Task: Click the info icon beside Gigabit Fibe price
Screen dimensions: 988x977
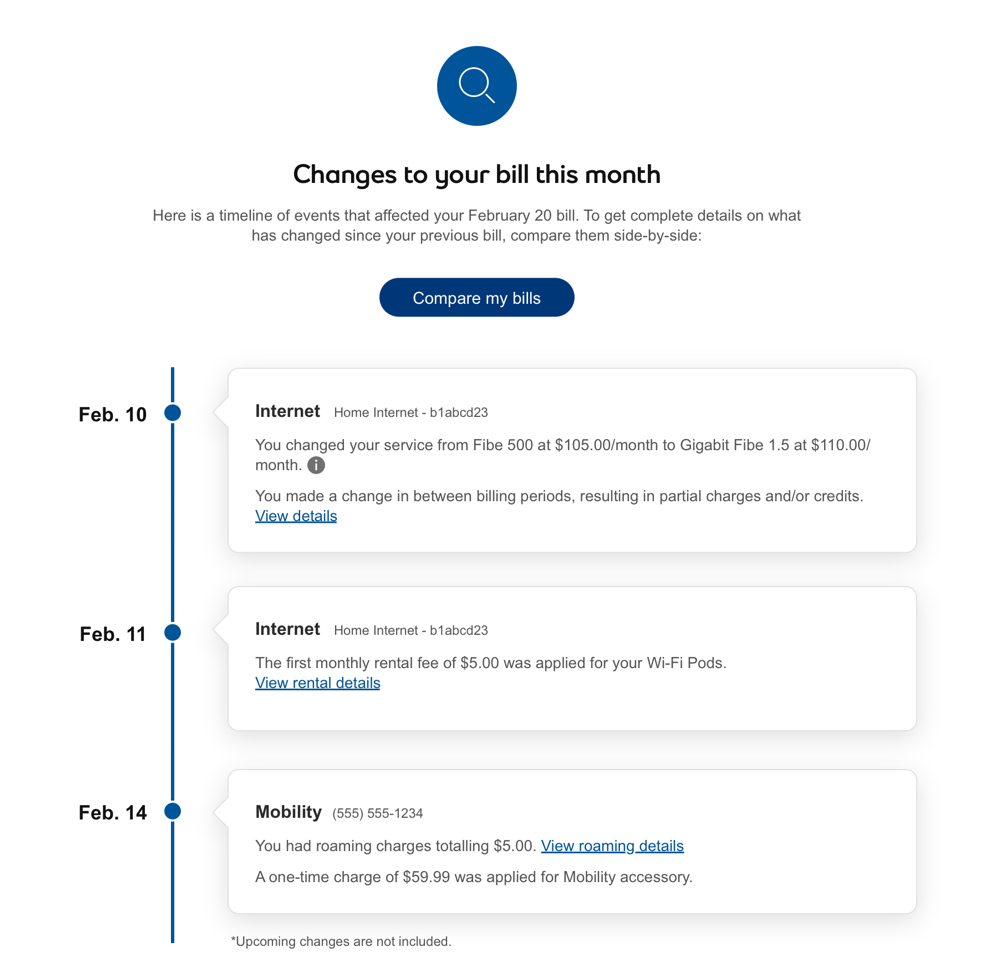Action: click(316, 465)
